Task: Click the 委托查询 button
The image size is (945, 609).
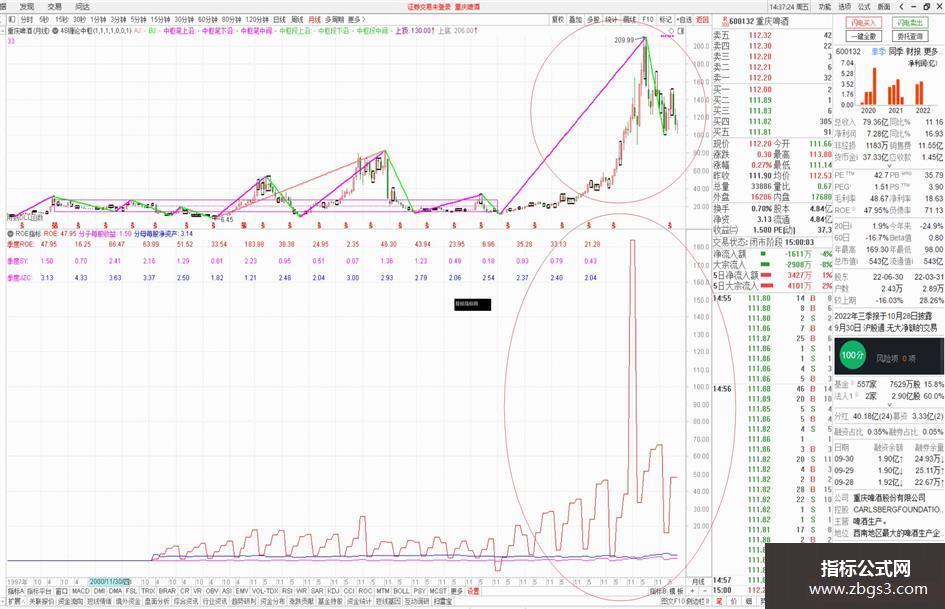Action: pos(910,36)
